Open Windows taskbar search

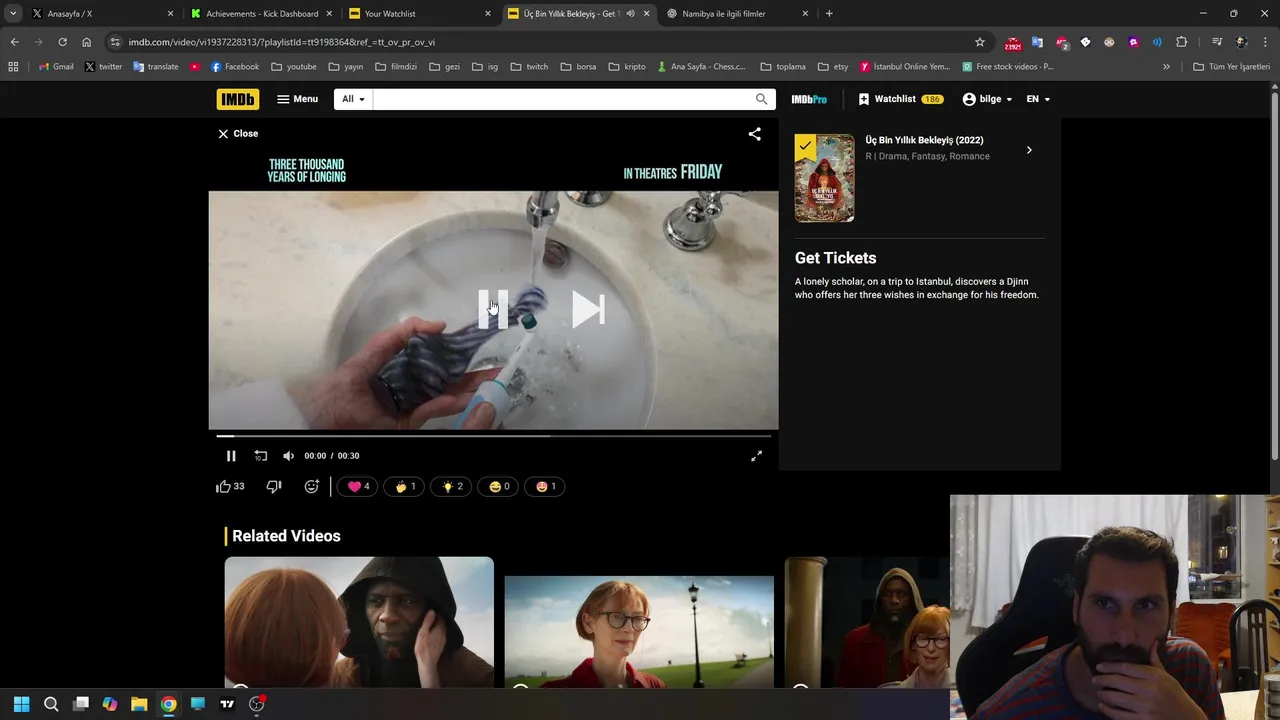[x=51, y=704]
